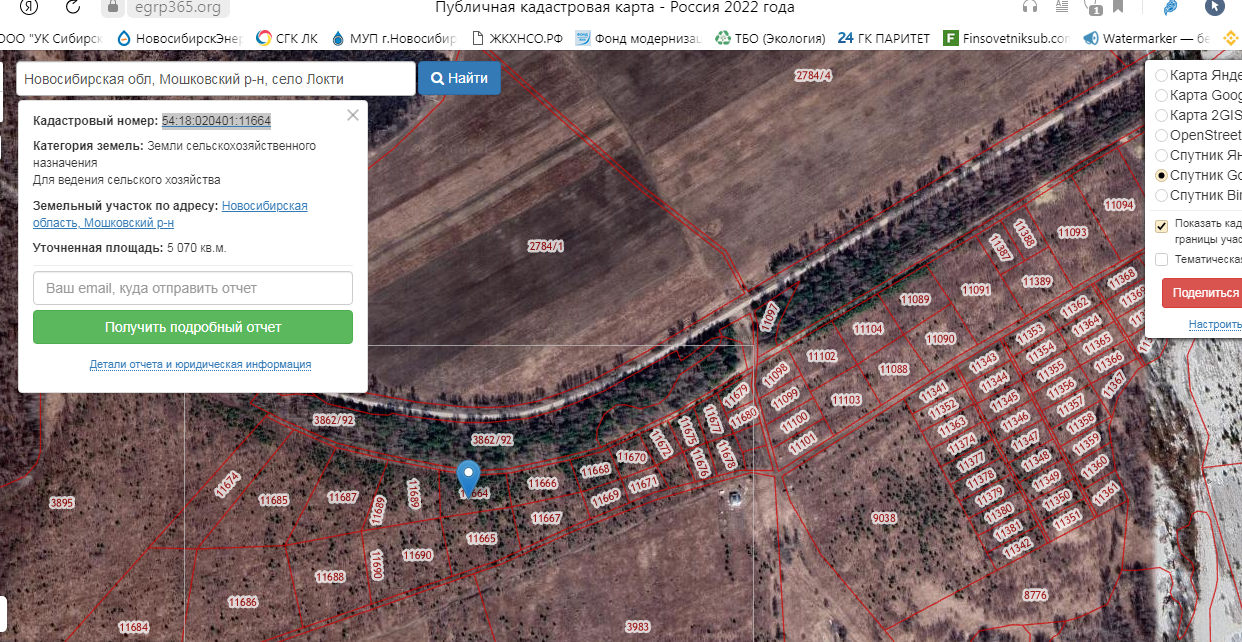The image size is (1242, 642).
Task: Click Получить подробный отчет button
Action: 193,327
